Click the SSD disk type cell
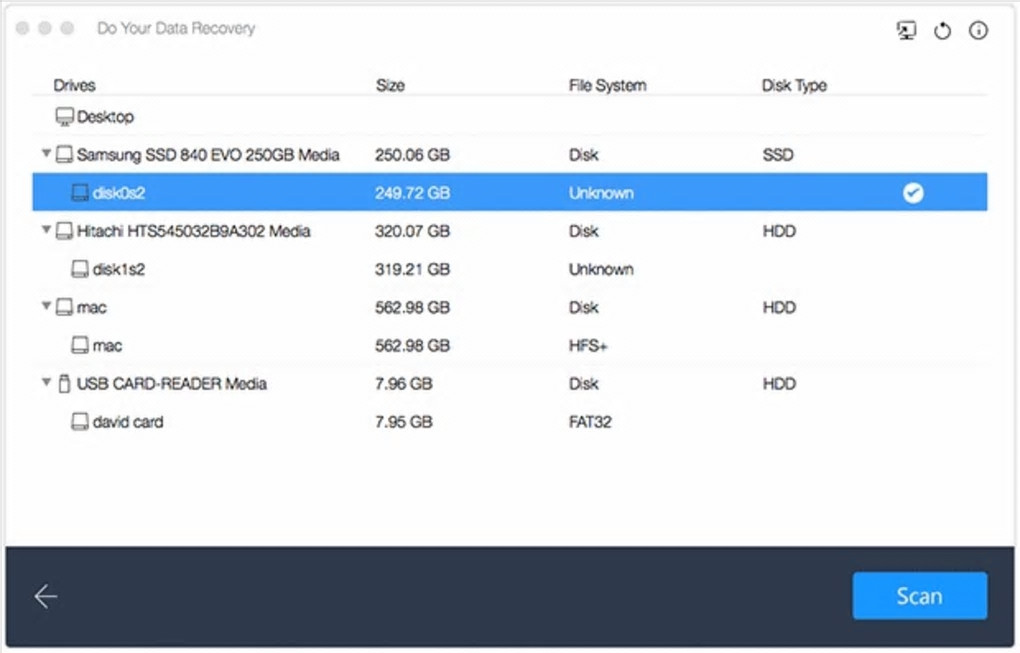Screen dimensions: 1020x653 point(778,155)
